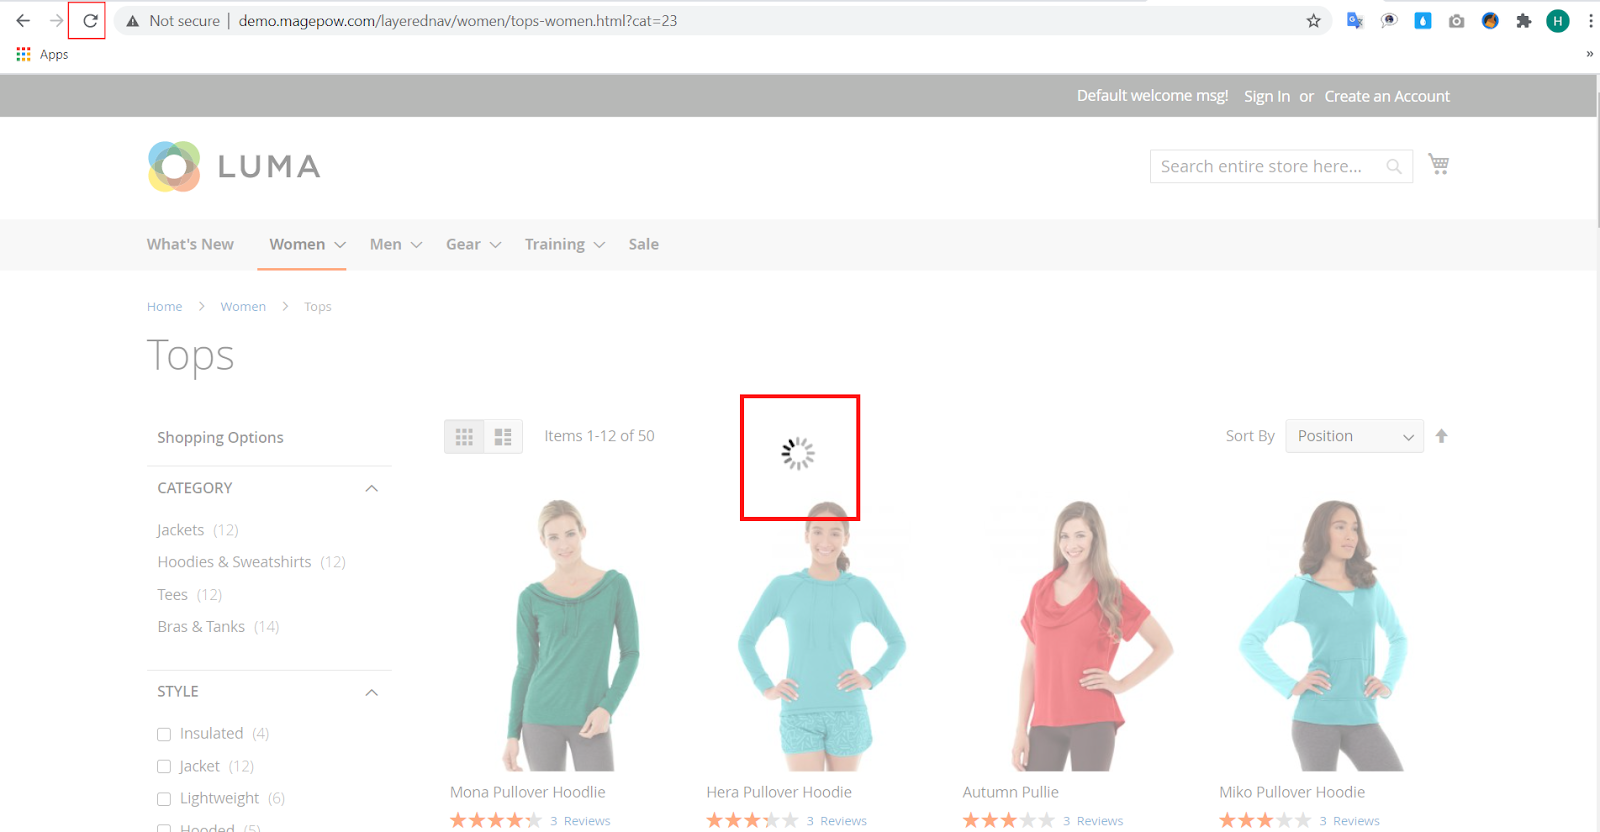1600x832 pixels.
Task: Collapse the CATEGORY filter section
Action: [x=371, y=488]
